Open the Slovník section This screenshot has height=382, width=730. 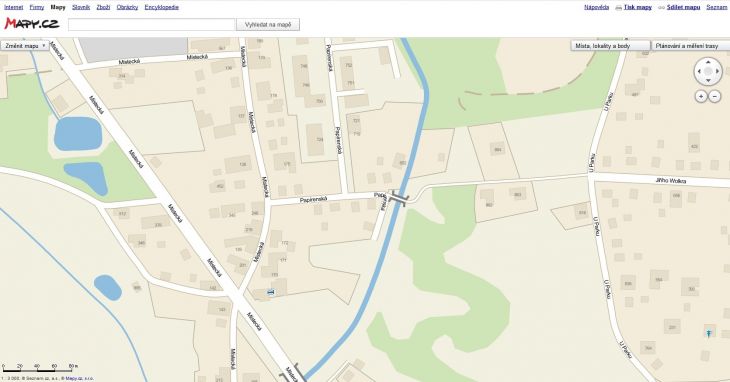pos(81,7)
